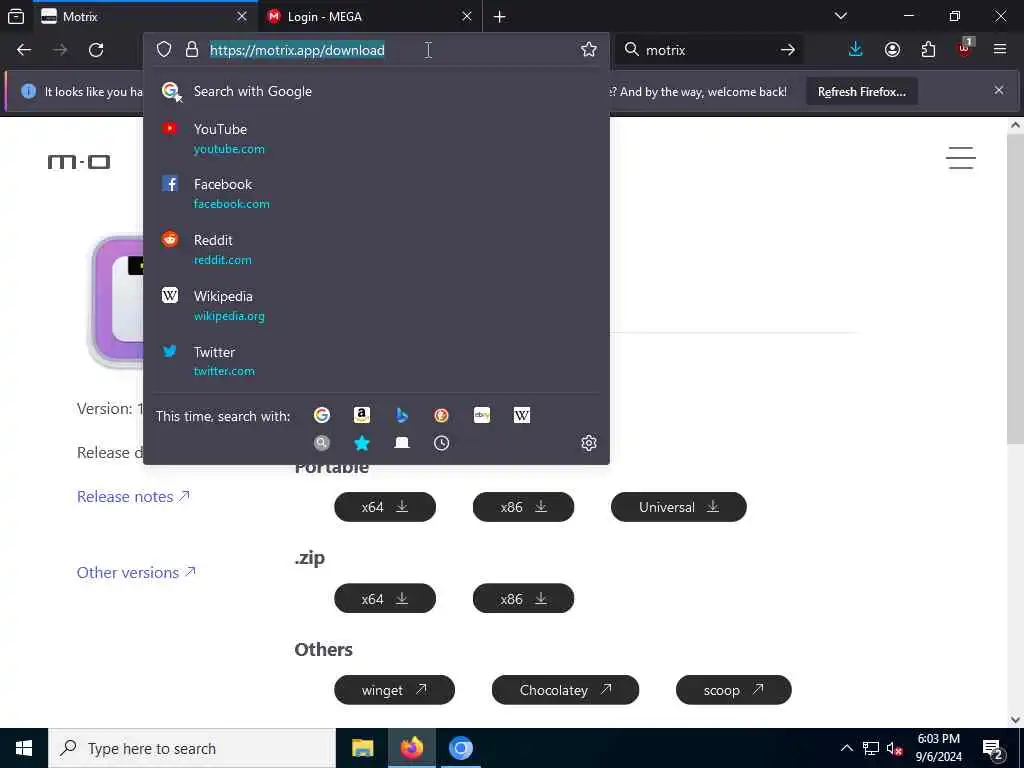Screen dimensions: 1024x768
Task: Select the Wikipedia suggestion
Action: tap(376, 306)
